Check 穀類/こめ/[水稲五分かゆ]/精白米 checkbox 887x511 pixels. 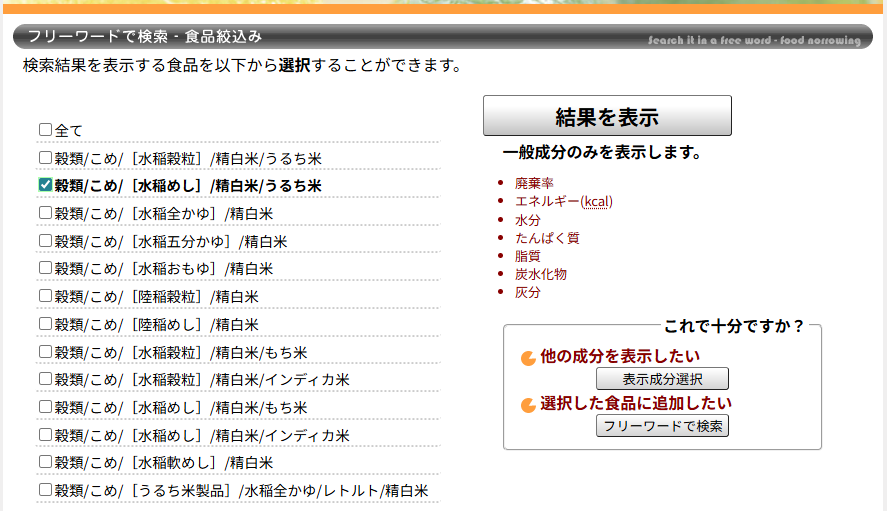coord(45,241)
